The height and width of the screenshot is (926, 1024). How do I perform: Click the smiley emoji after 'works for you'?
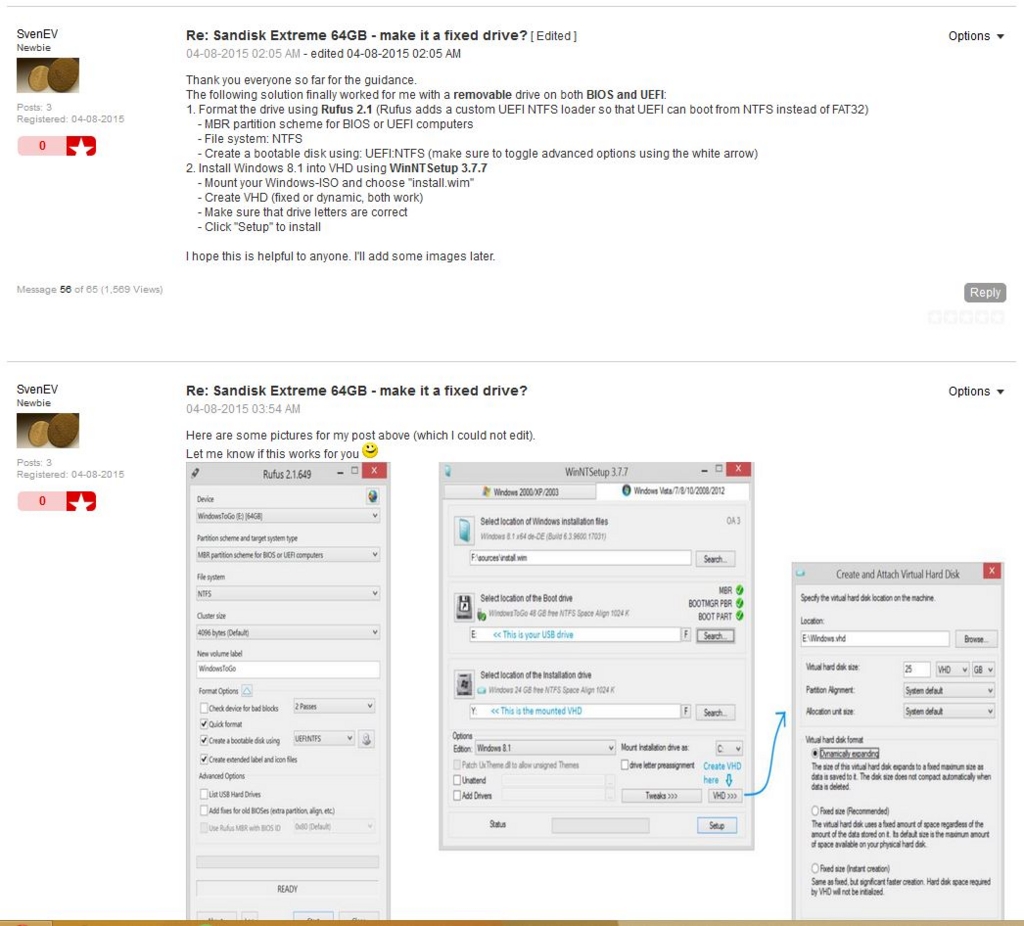point(370,451)
